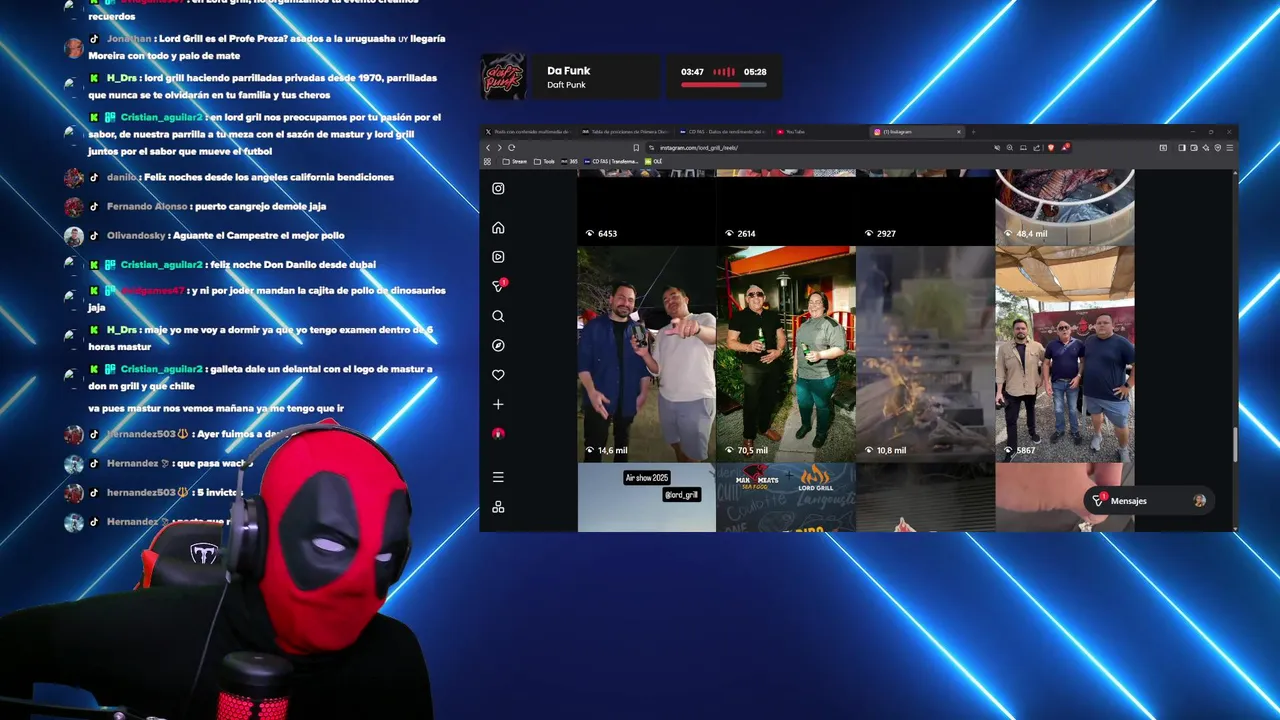The image size is (1280, 720).
Task: Open the CD FAS | Transferma bookmark
Action: click(611, 161)
